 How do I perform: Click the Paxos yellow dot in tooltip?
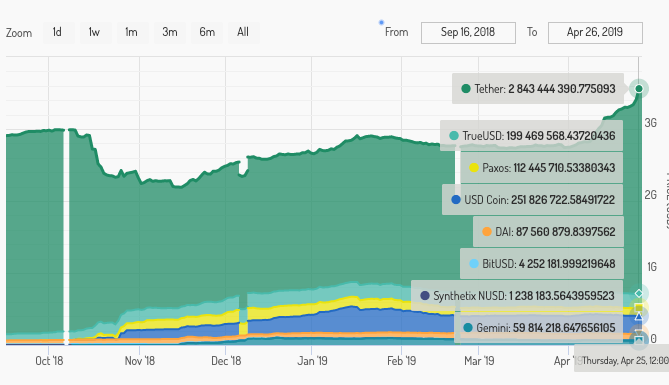[474, 168]
